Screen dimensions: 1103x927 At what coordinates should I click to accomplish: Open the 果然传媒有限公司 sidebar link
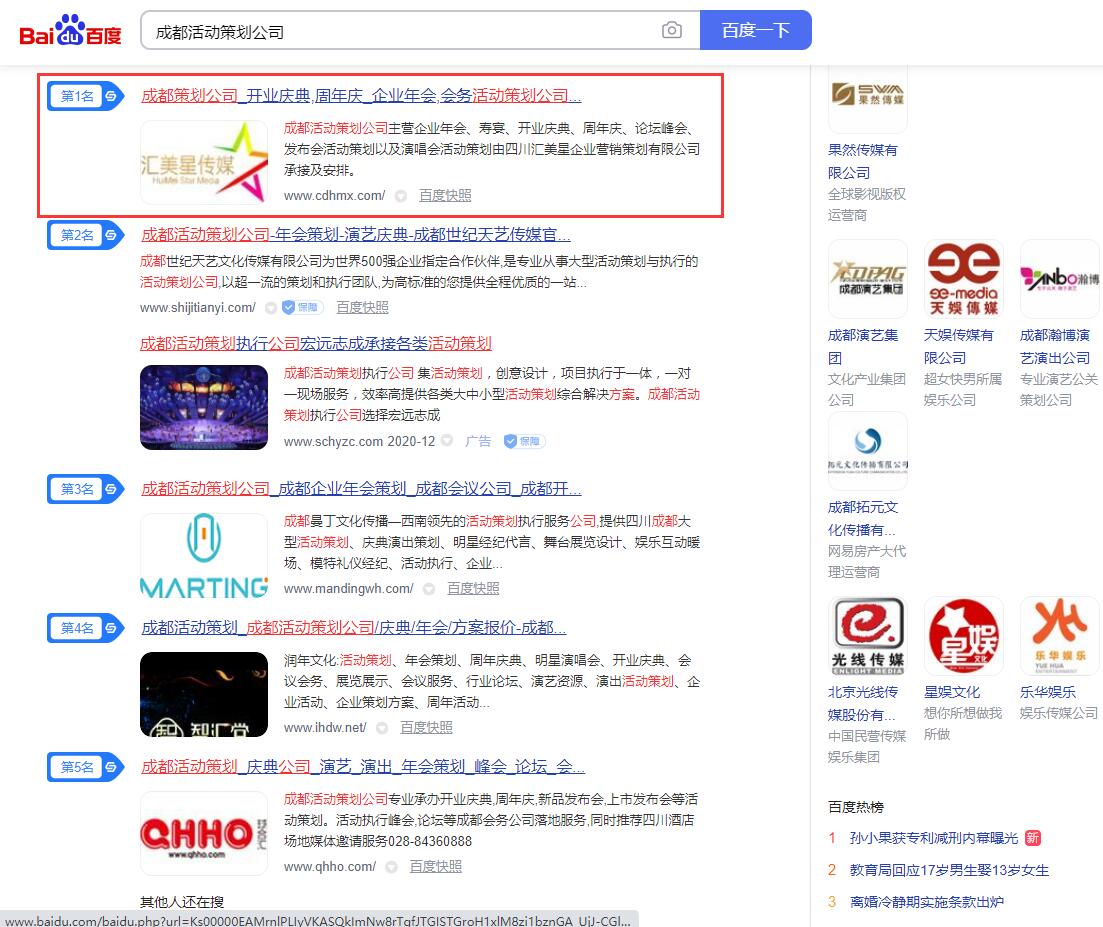tap(862, 161)
